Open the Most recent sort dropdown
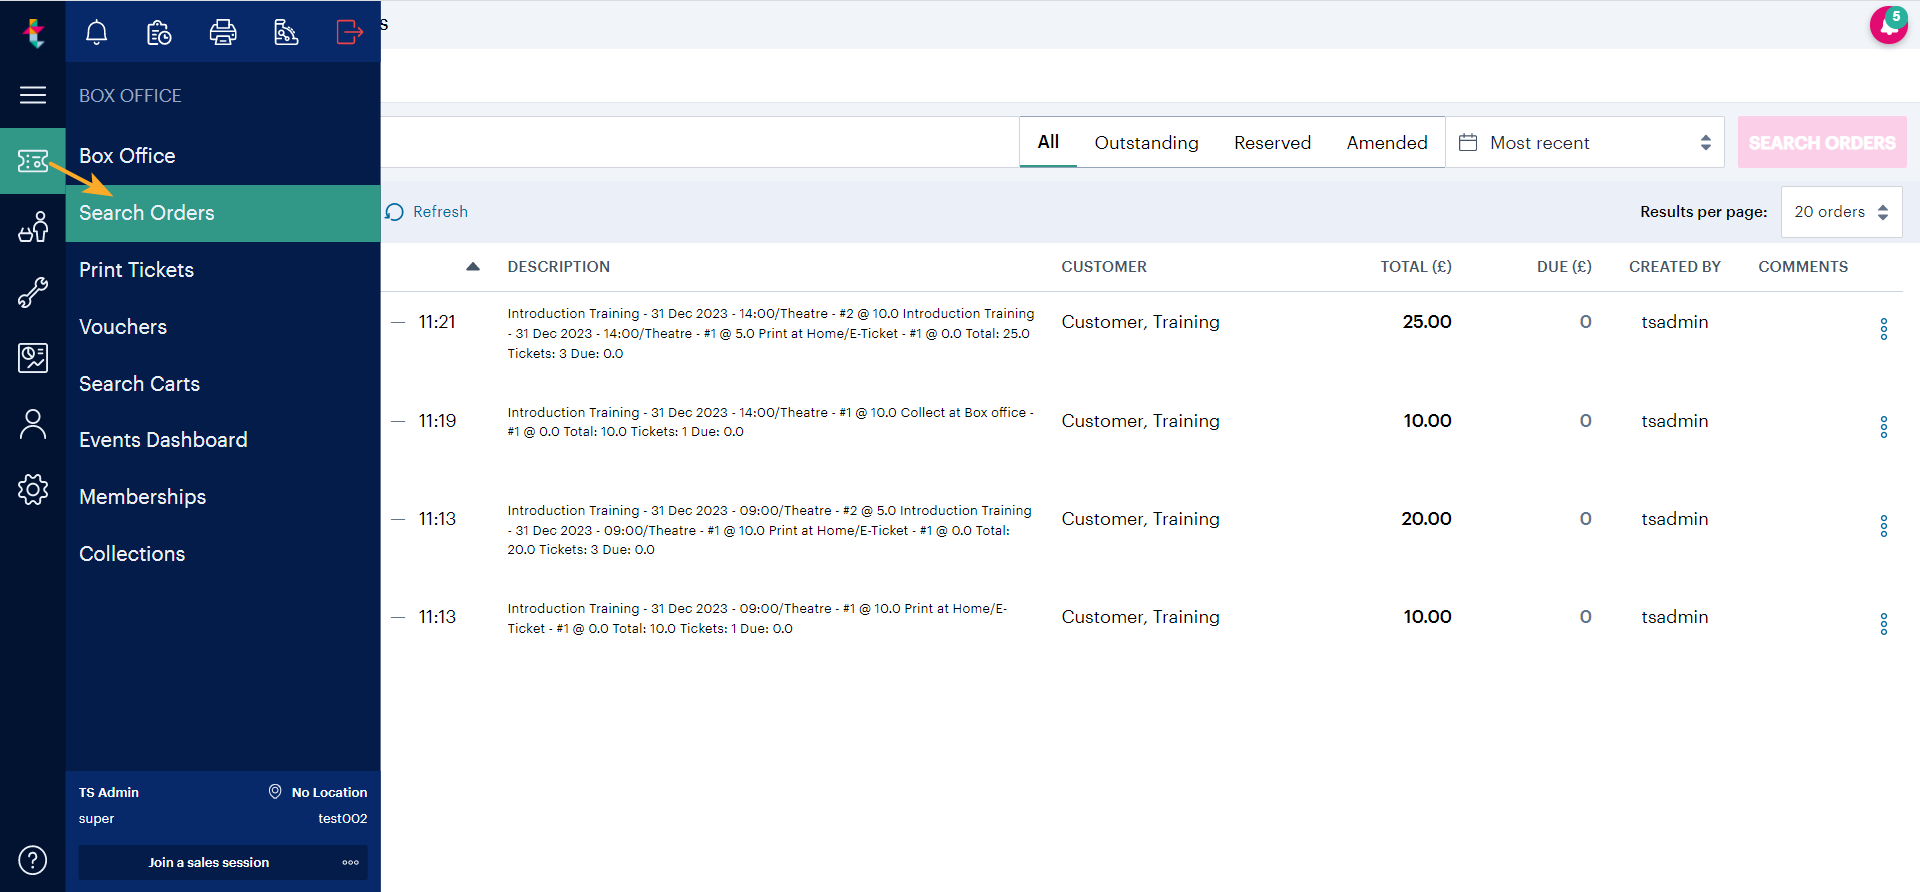 click(1585, 142)
